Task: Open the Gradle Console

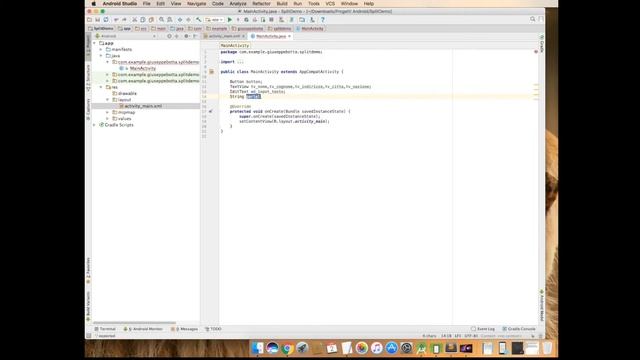Action: [x=519, y=329]
